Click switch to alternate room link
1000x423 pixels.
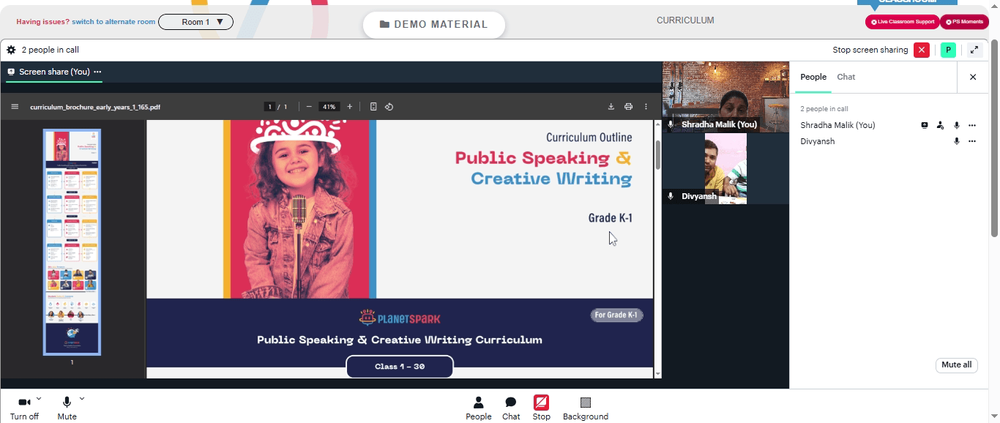pos(114,22)
